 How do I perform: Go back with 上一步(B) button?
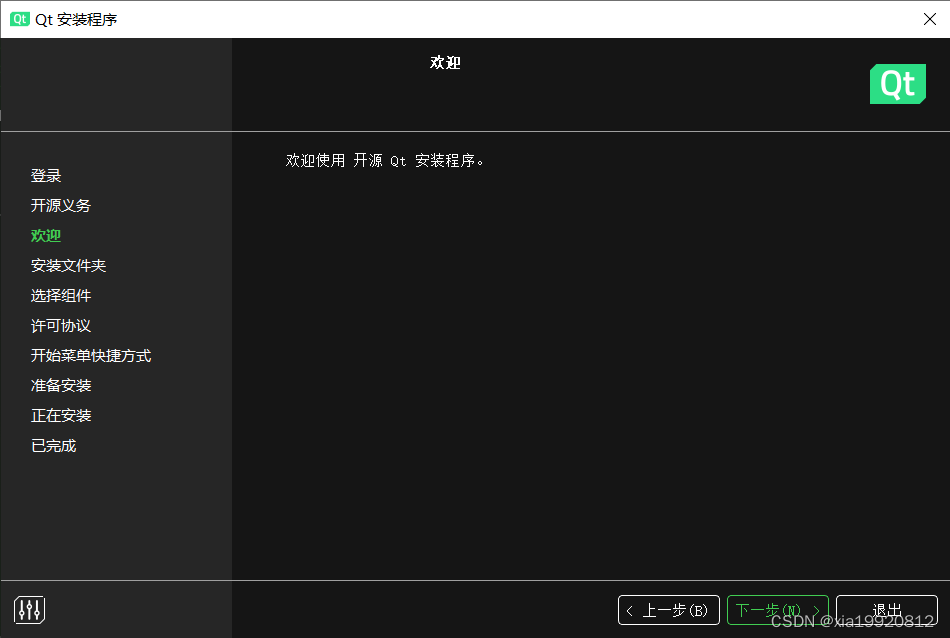(668, 610)
